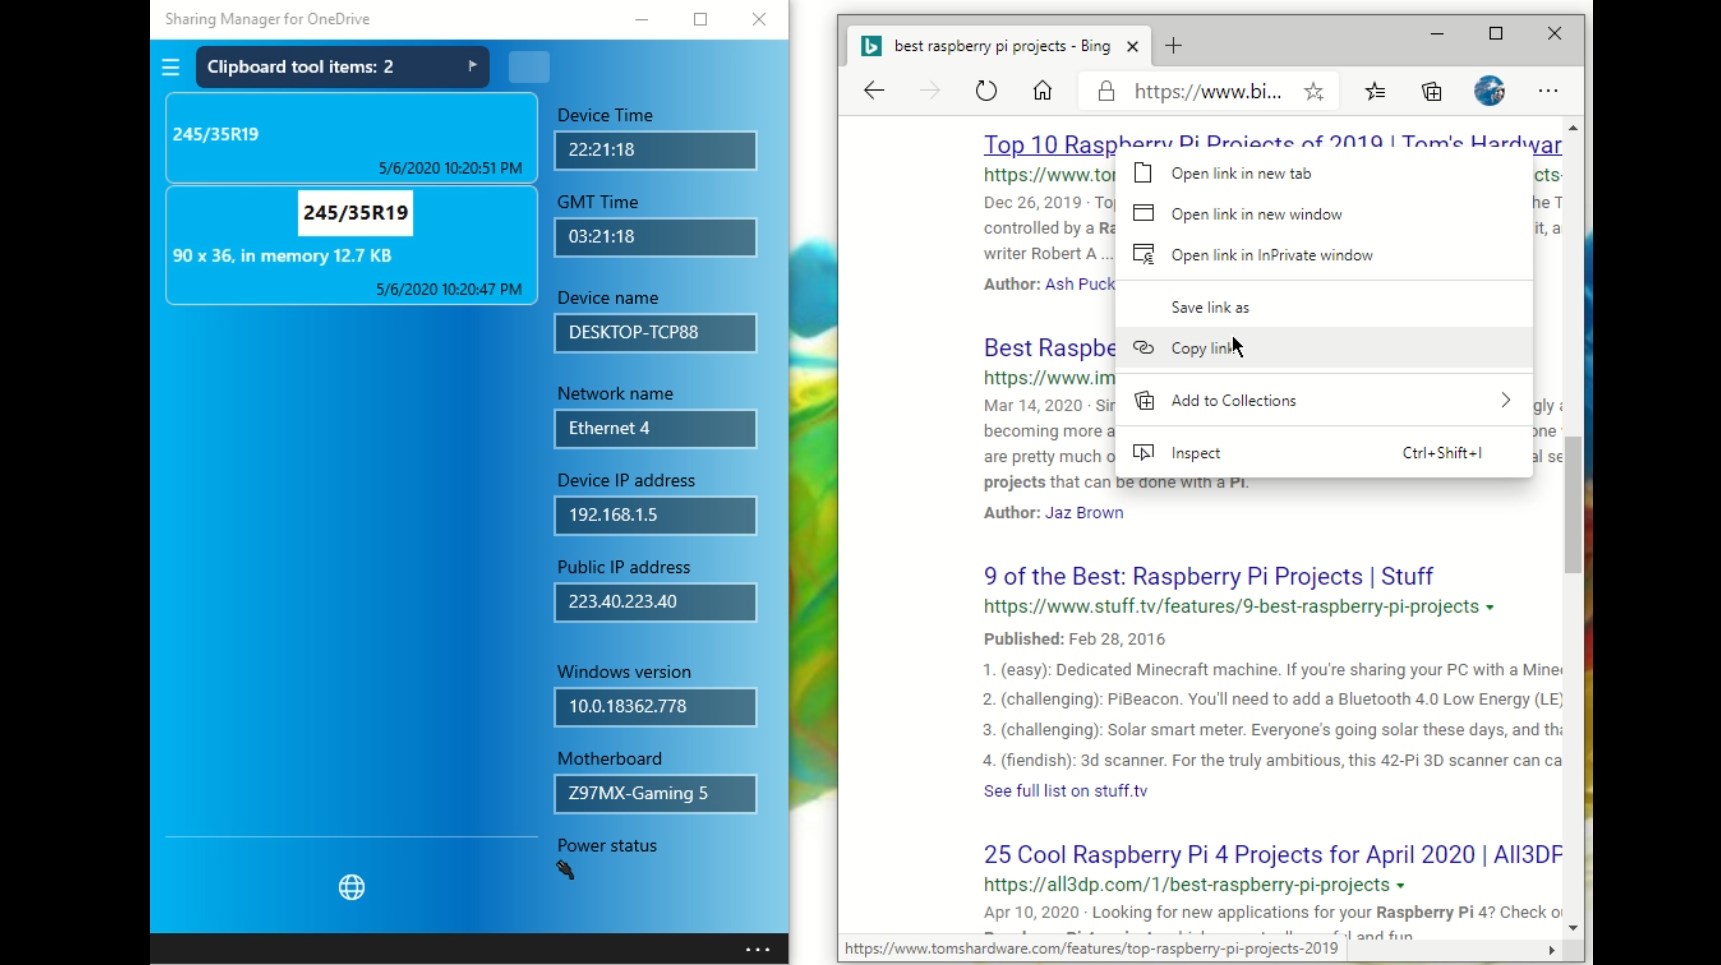Click the blank button beside the Clipboard header

click(529, 67)
